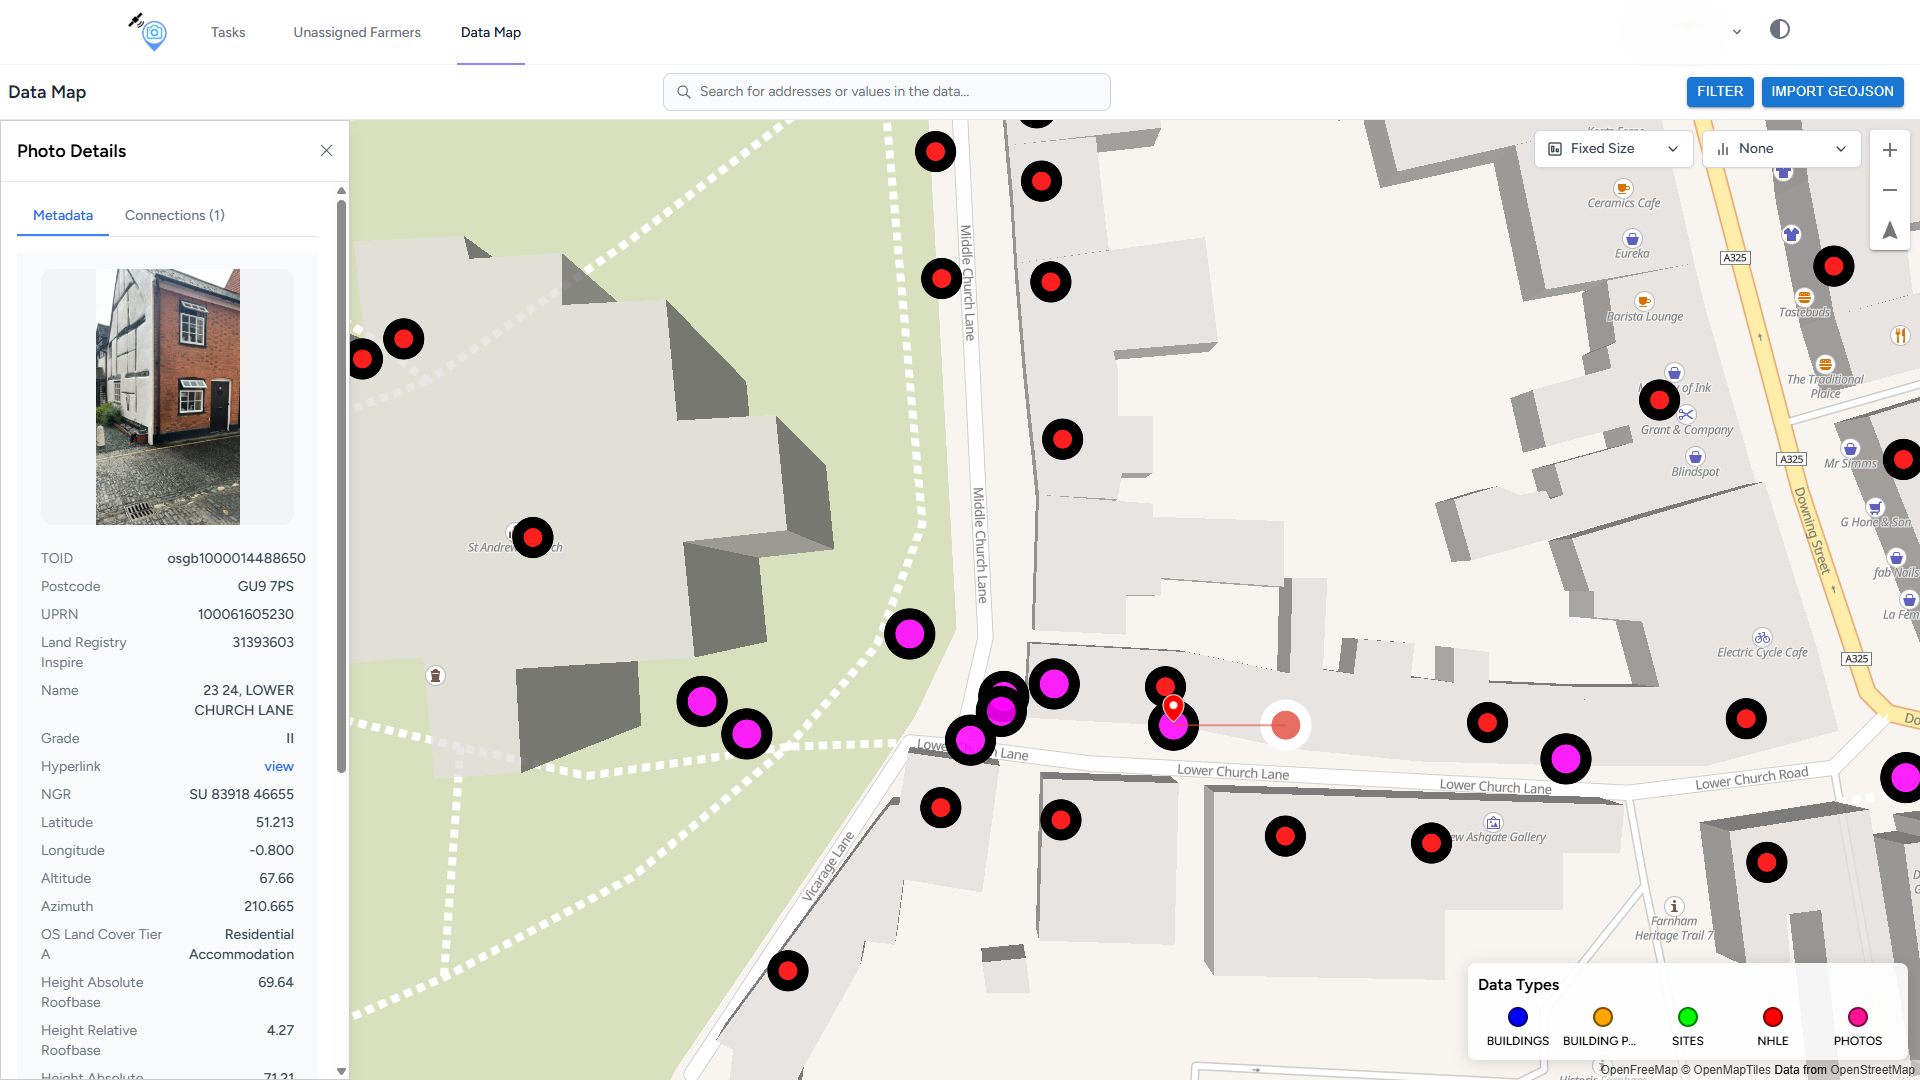Open the None chart dropdown
1920x1080 pixels.
[1780, 149]
